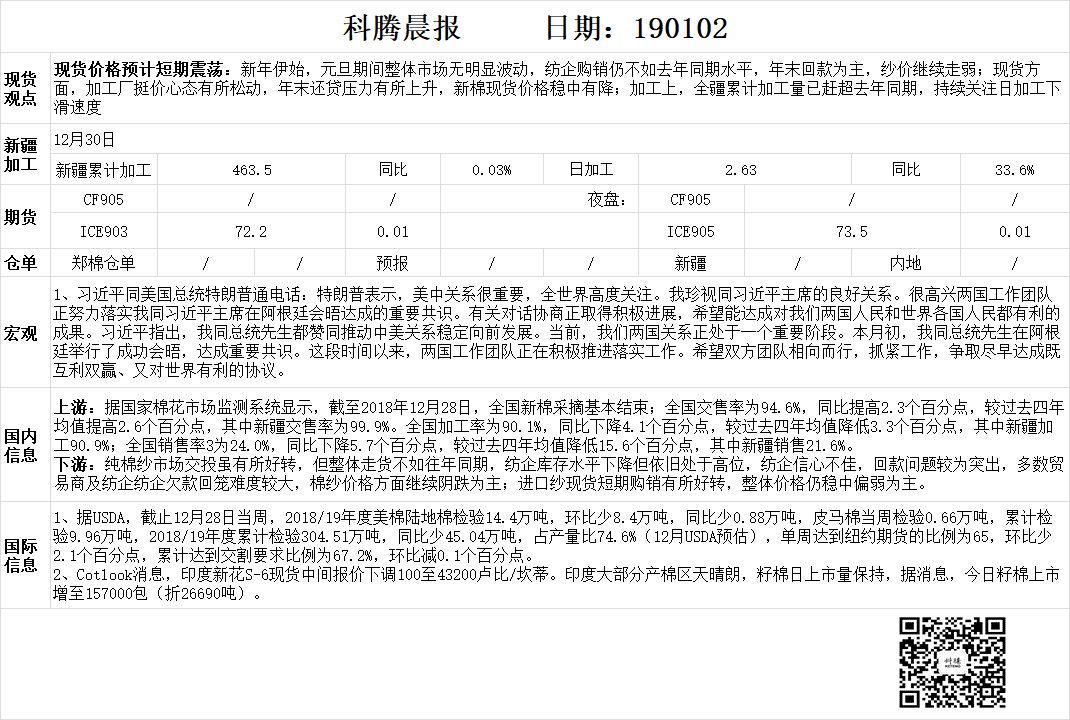Click the 宏观 row header

click(x=22, y=332)
